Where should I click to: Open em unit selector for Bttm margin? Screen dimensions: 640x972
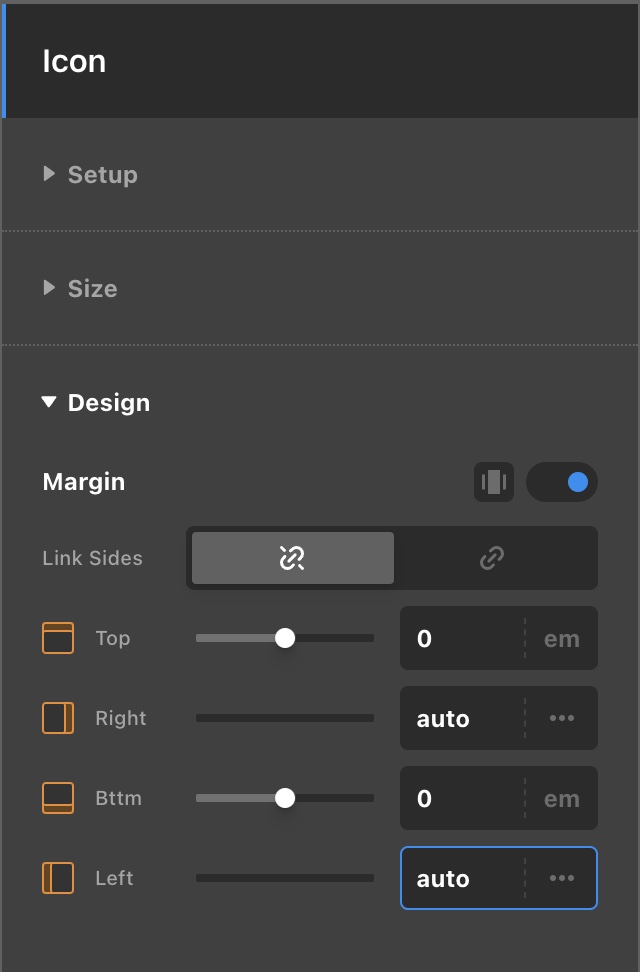[x=562, y=798]
